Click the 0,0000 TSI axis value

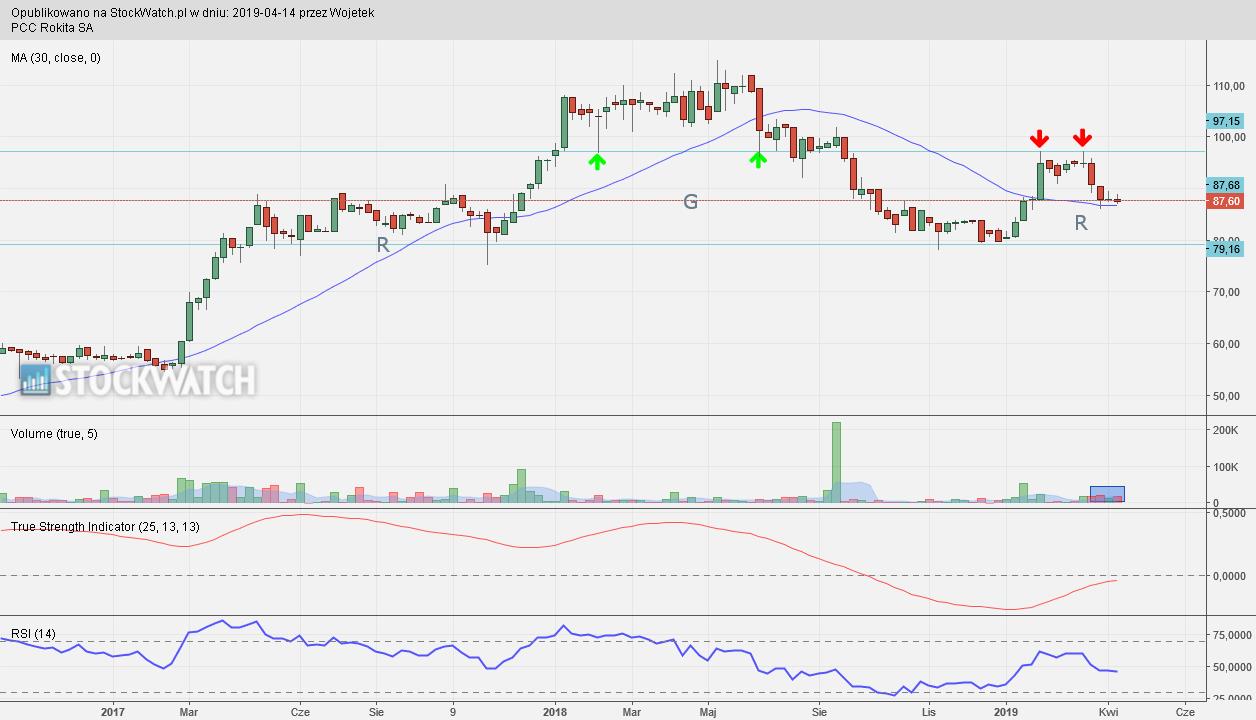[1228, 576]
